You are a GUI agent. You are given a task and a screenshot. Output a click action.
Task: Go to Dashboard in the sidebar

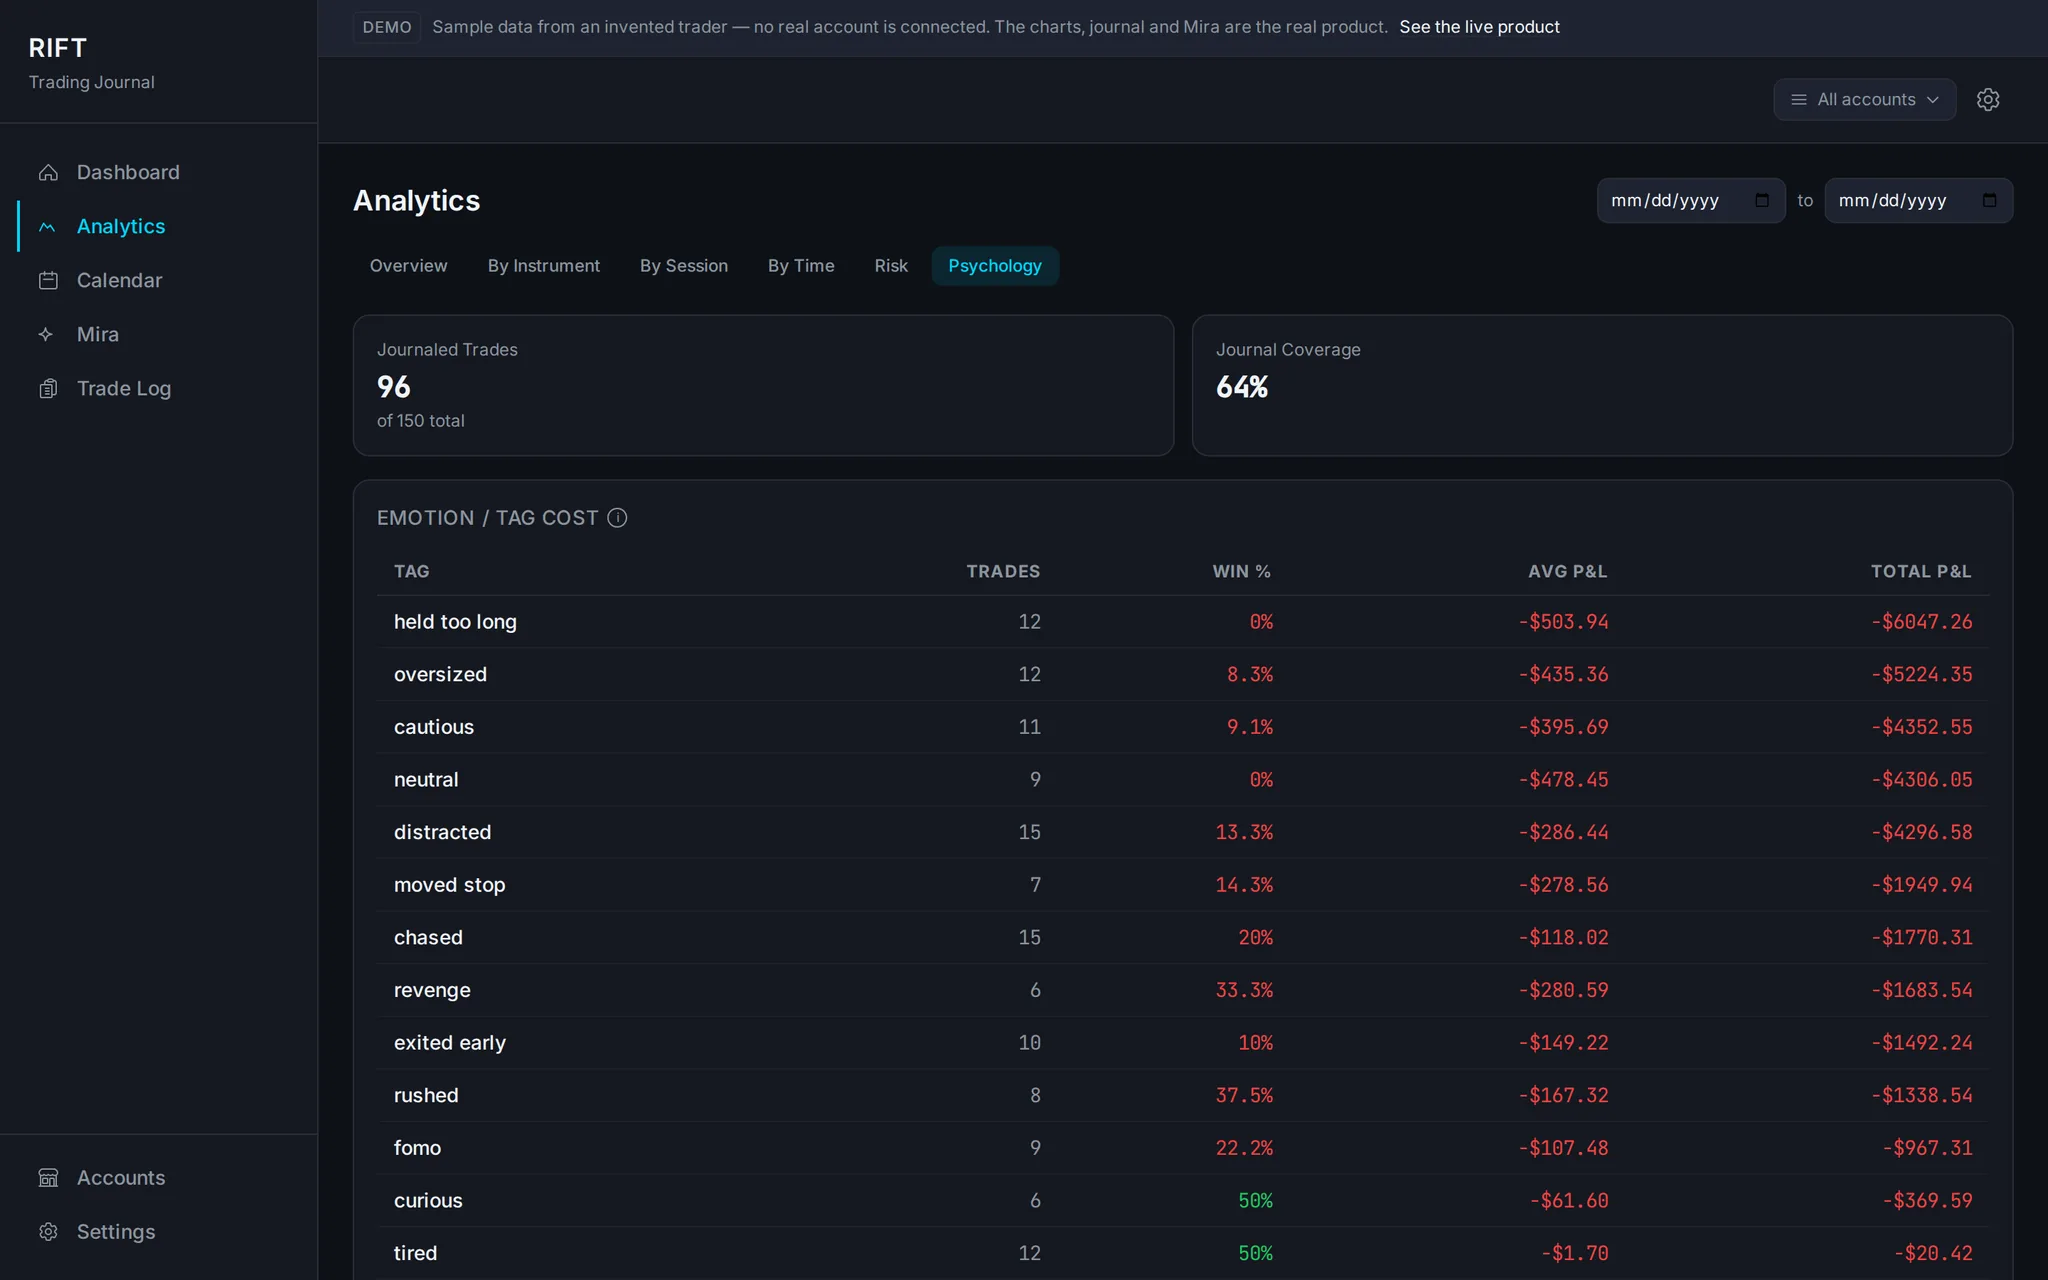pyautogui.click(x=159, y=173)
